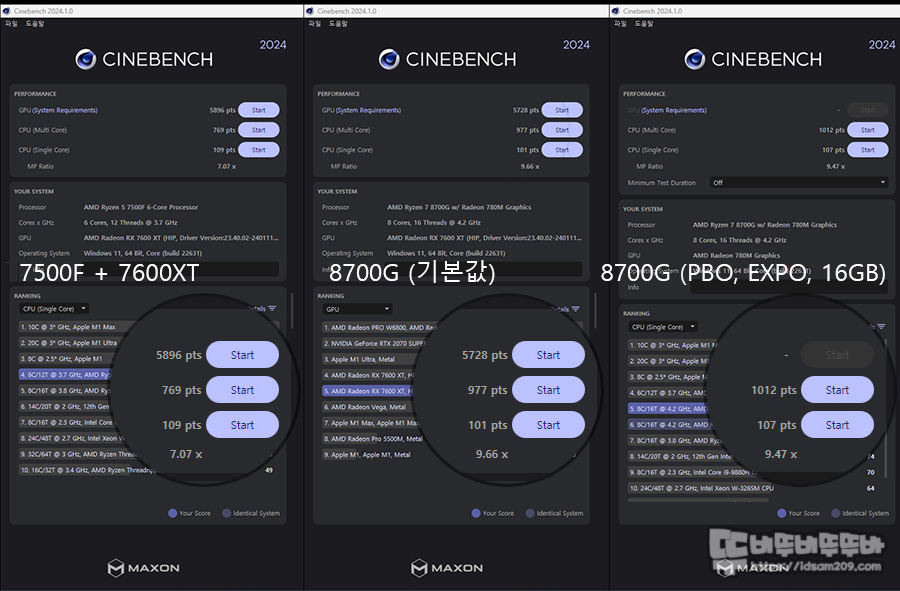Image resolution: width=900 pixels, height=591 pixels.
Task: Start CPU (Single Core) test in middle window
Action: pyautogui.click(x=562, y=150)
